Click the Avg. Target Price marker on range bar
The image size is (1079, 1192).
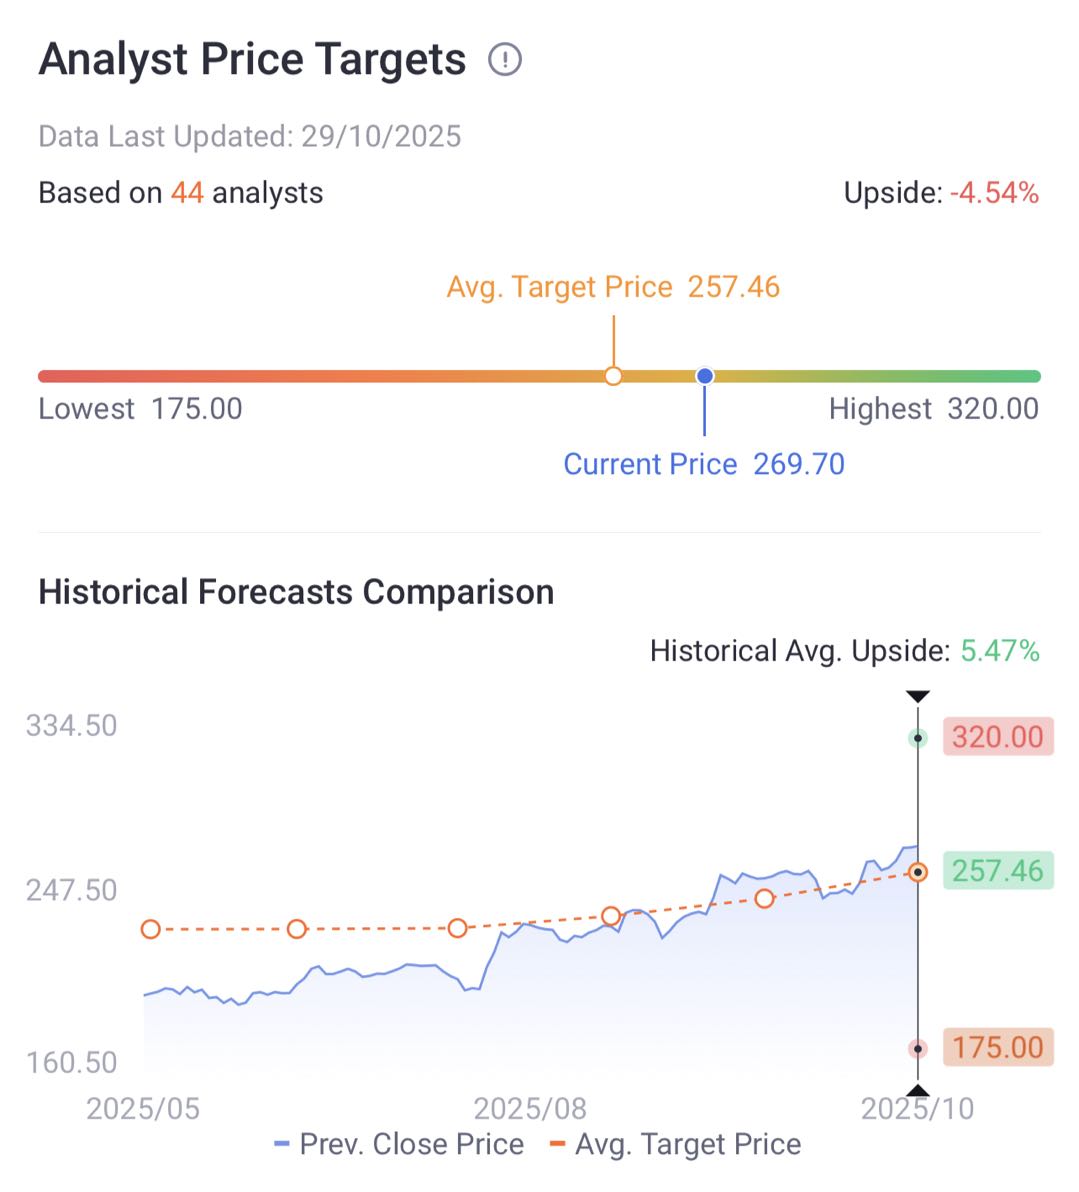(614, 376)
